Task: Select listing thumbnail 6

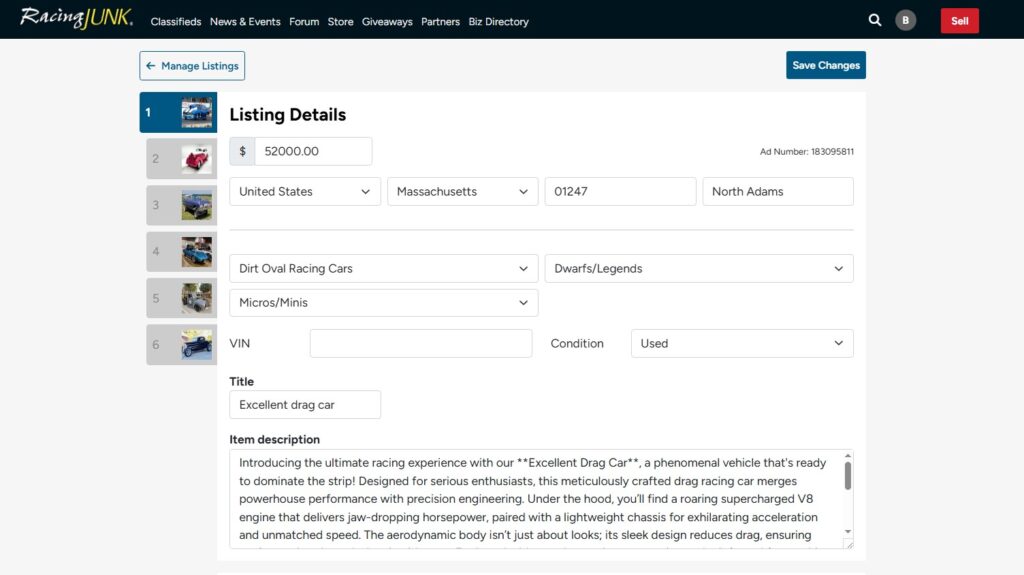Action: coord(182,344)
